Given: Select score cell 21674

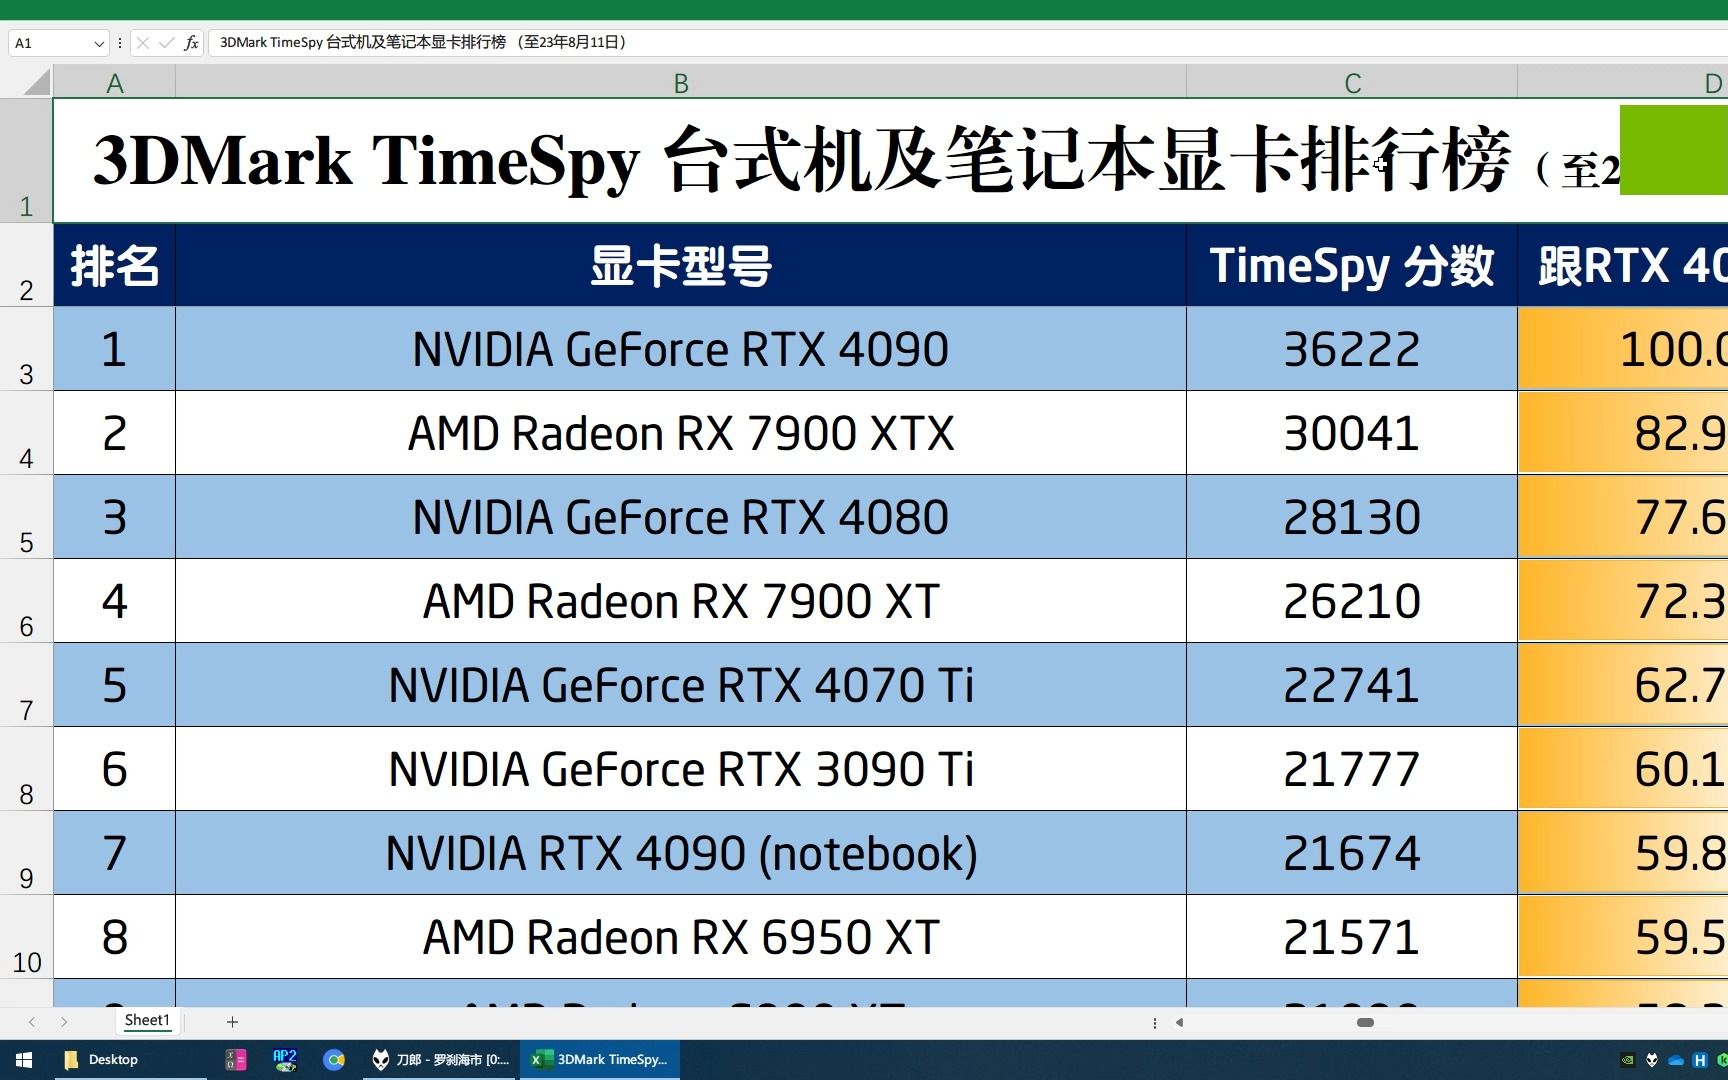Looking at the screenshot, I should 1352,853.
